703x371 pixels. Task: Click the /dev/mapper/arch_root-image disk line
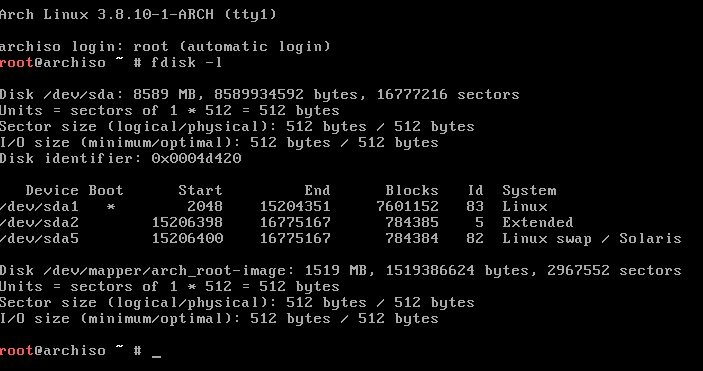pyautogui.click(x=341, y=271)
